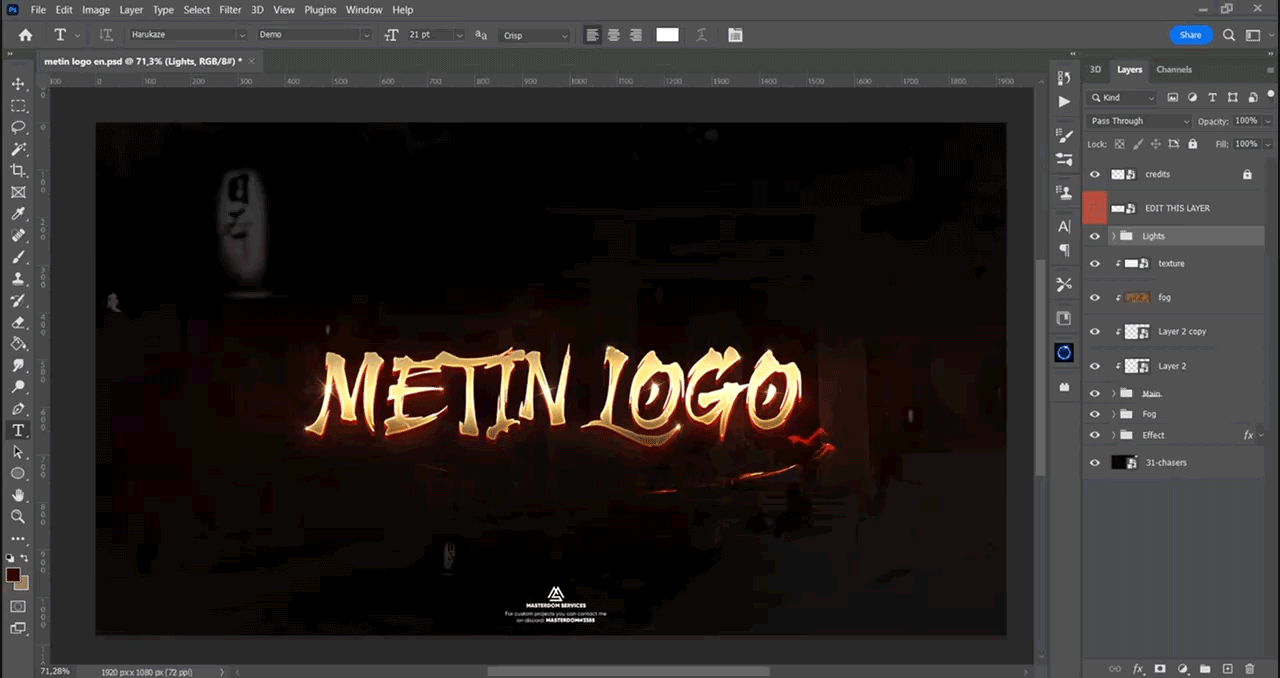Click the Create new layer icon
The width and height of the screenshot is (1280, 678).
tap(1228, 669)
